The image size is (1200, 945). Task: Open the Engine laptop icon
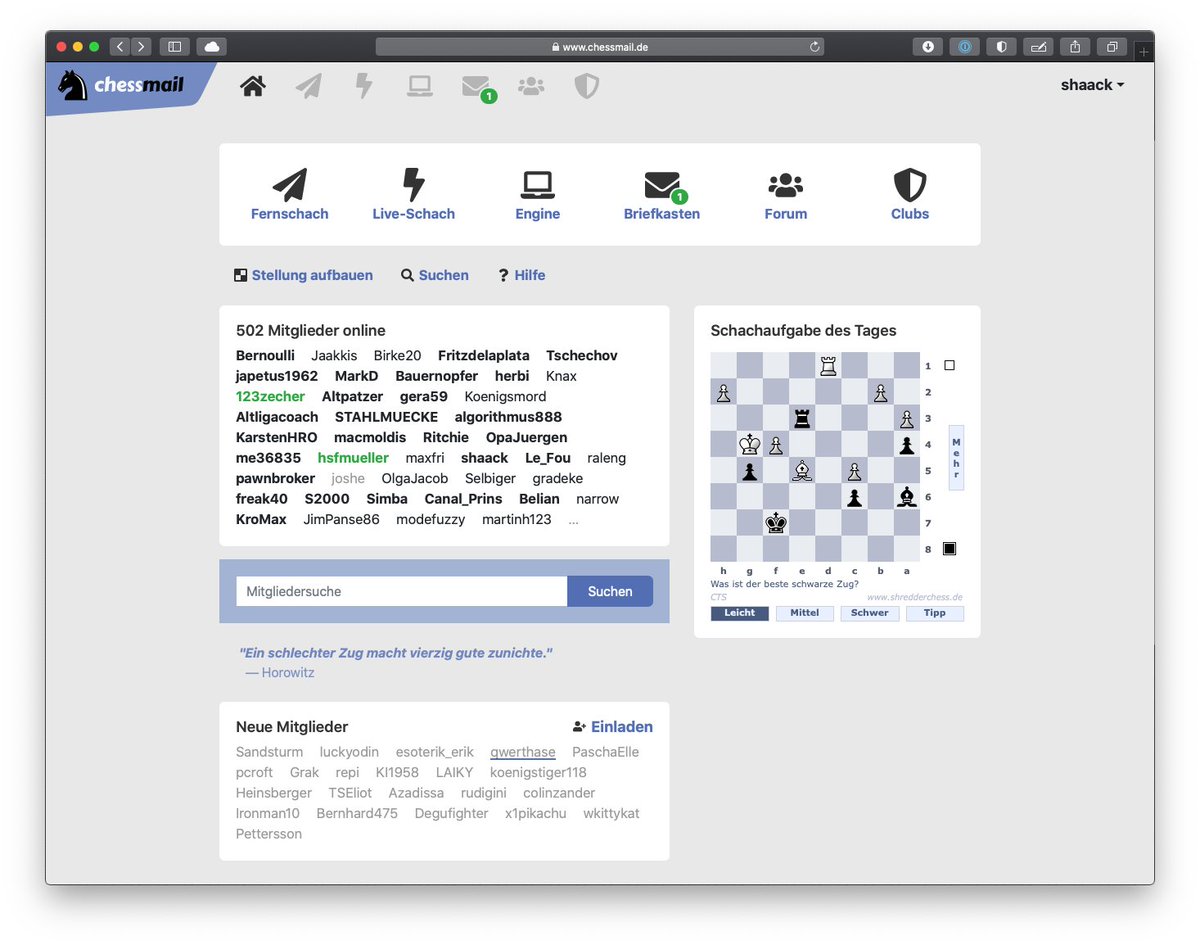537,185
